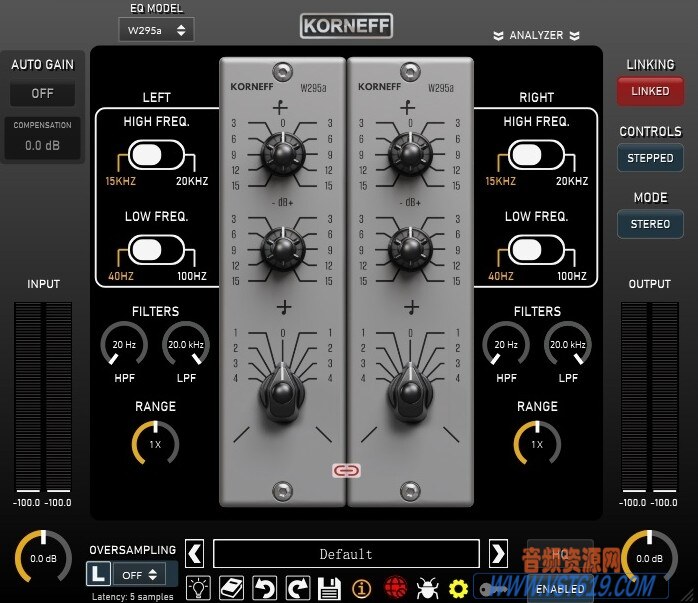Click the redo arrow icon

[297, 588]
